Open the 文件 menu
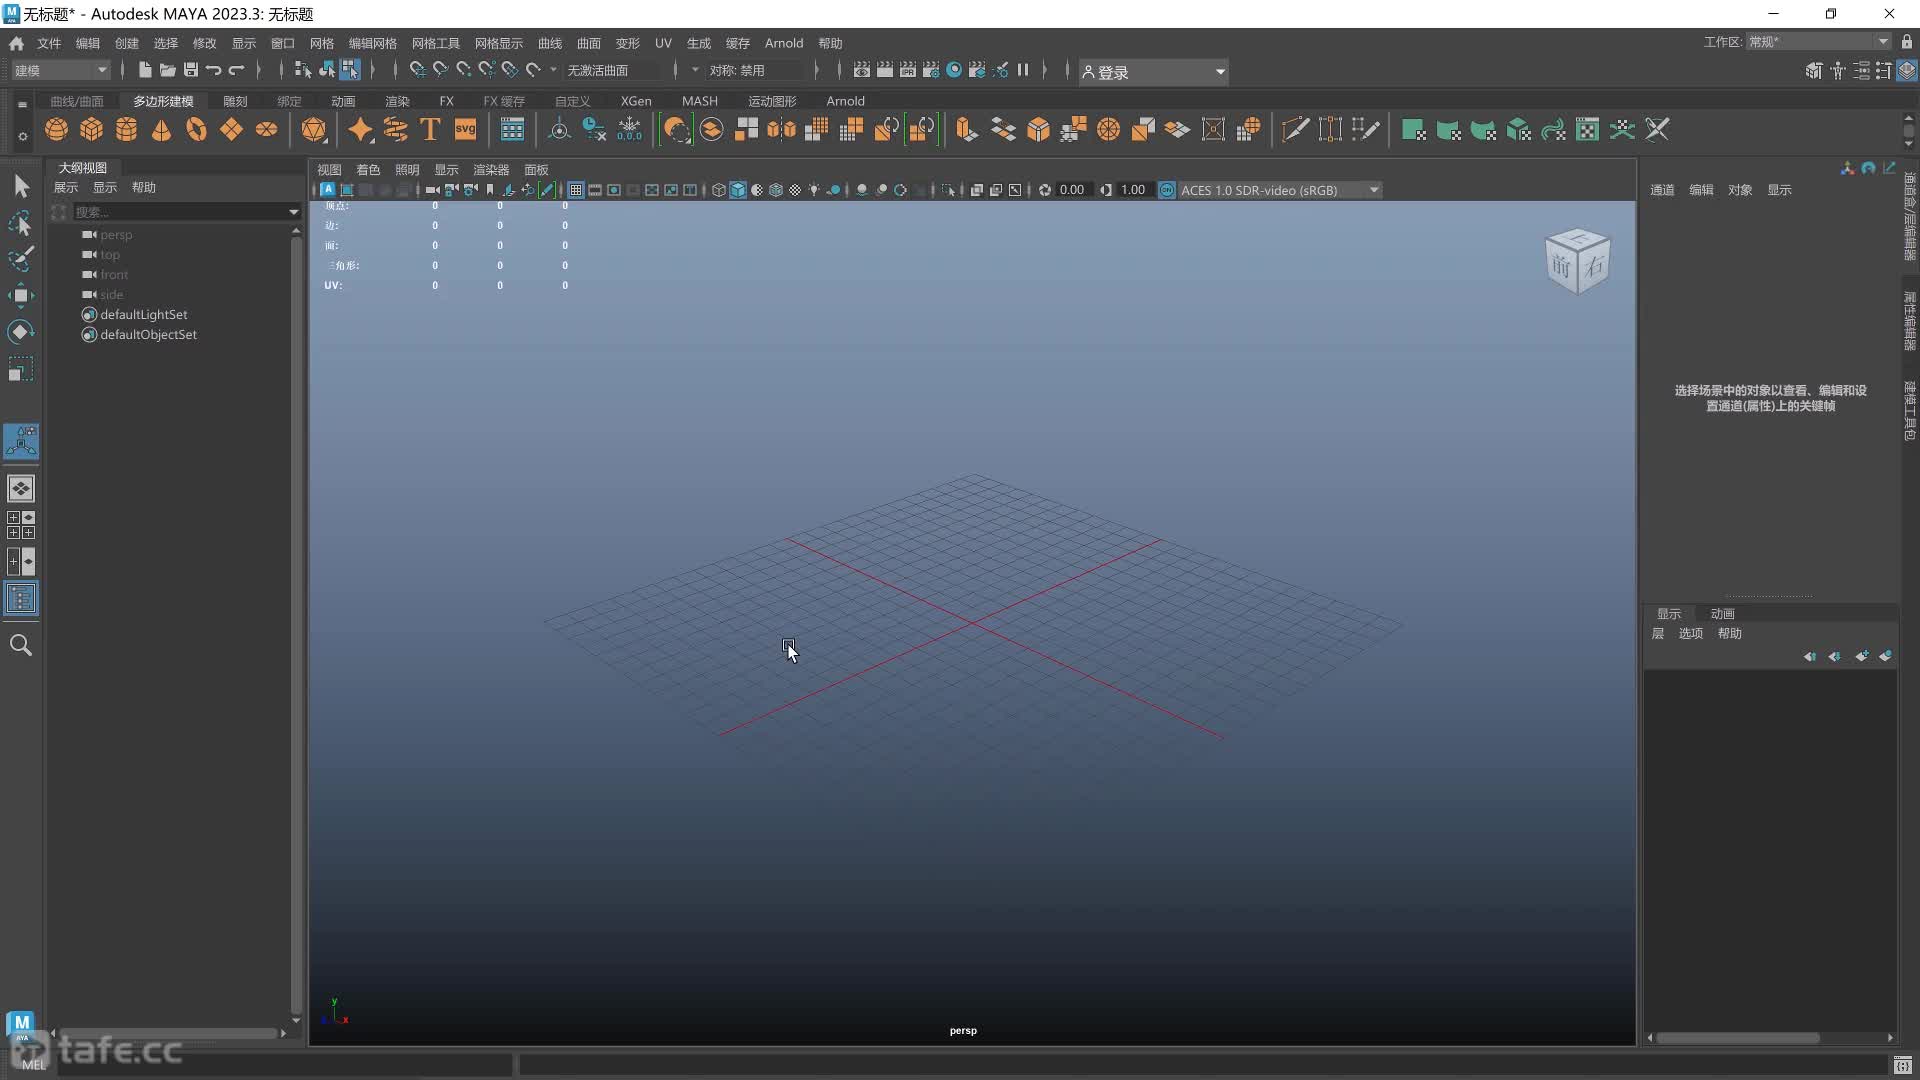Viewport: 1920px width, 1080px height. (x=49, y=43)
